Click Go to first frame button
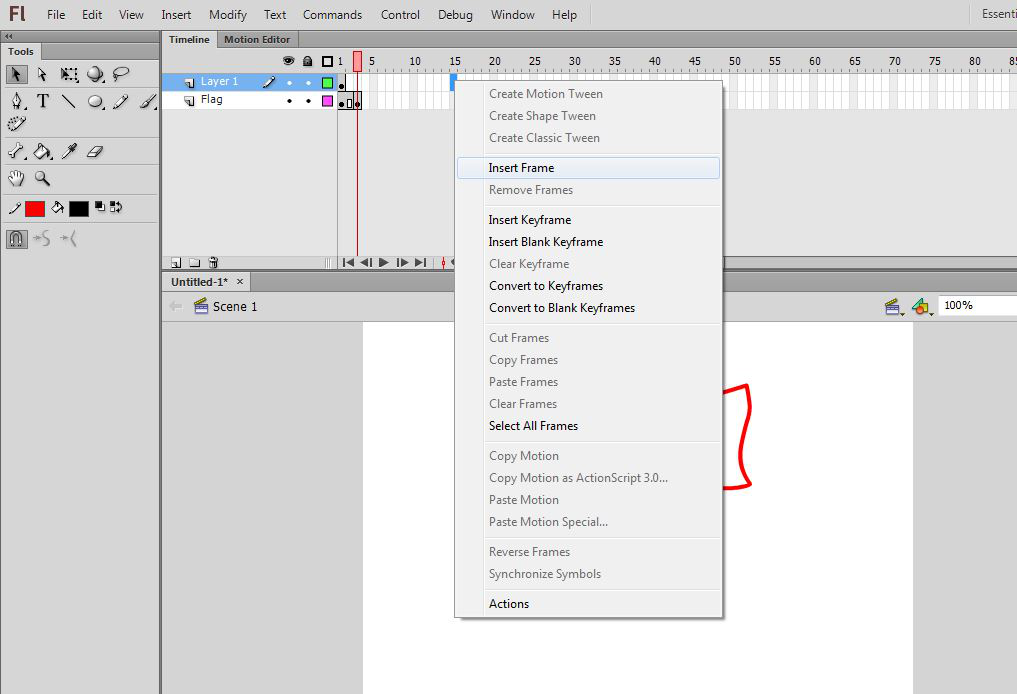The width and height of the screenshot is (1017, 694). click(x=348, y=263)
